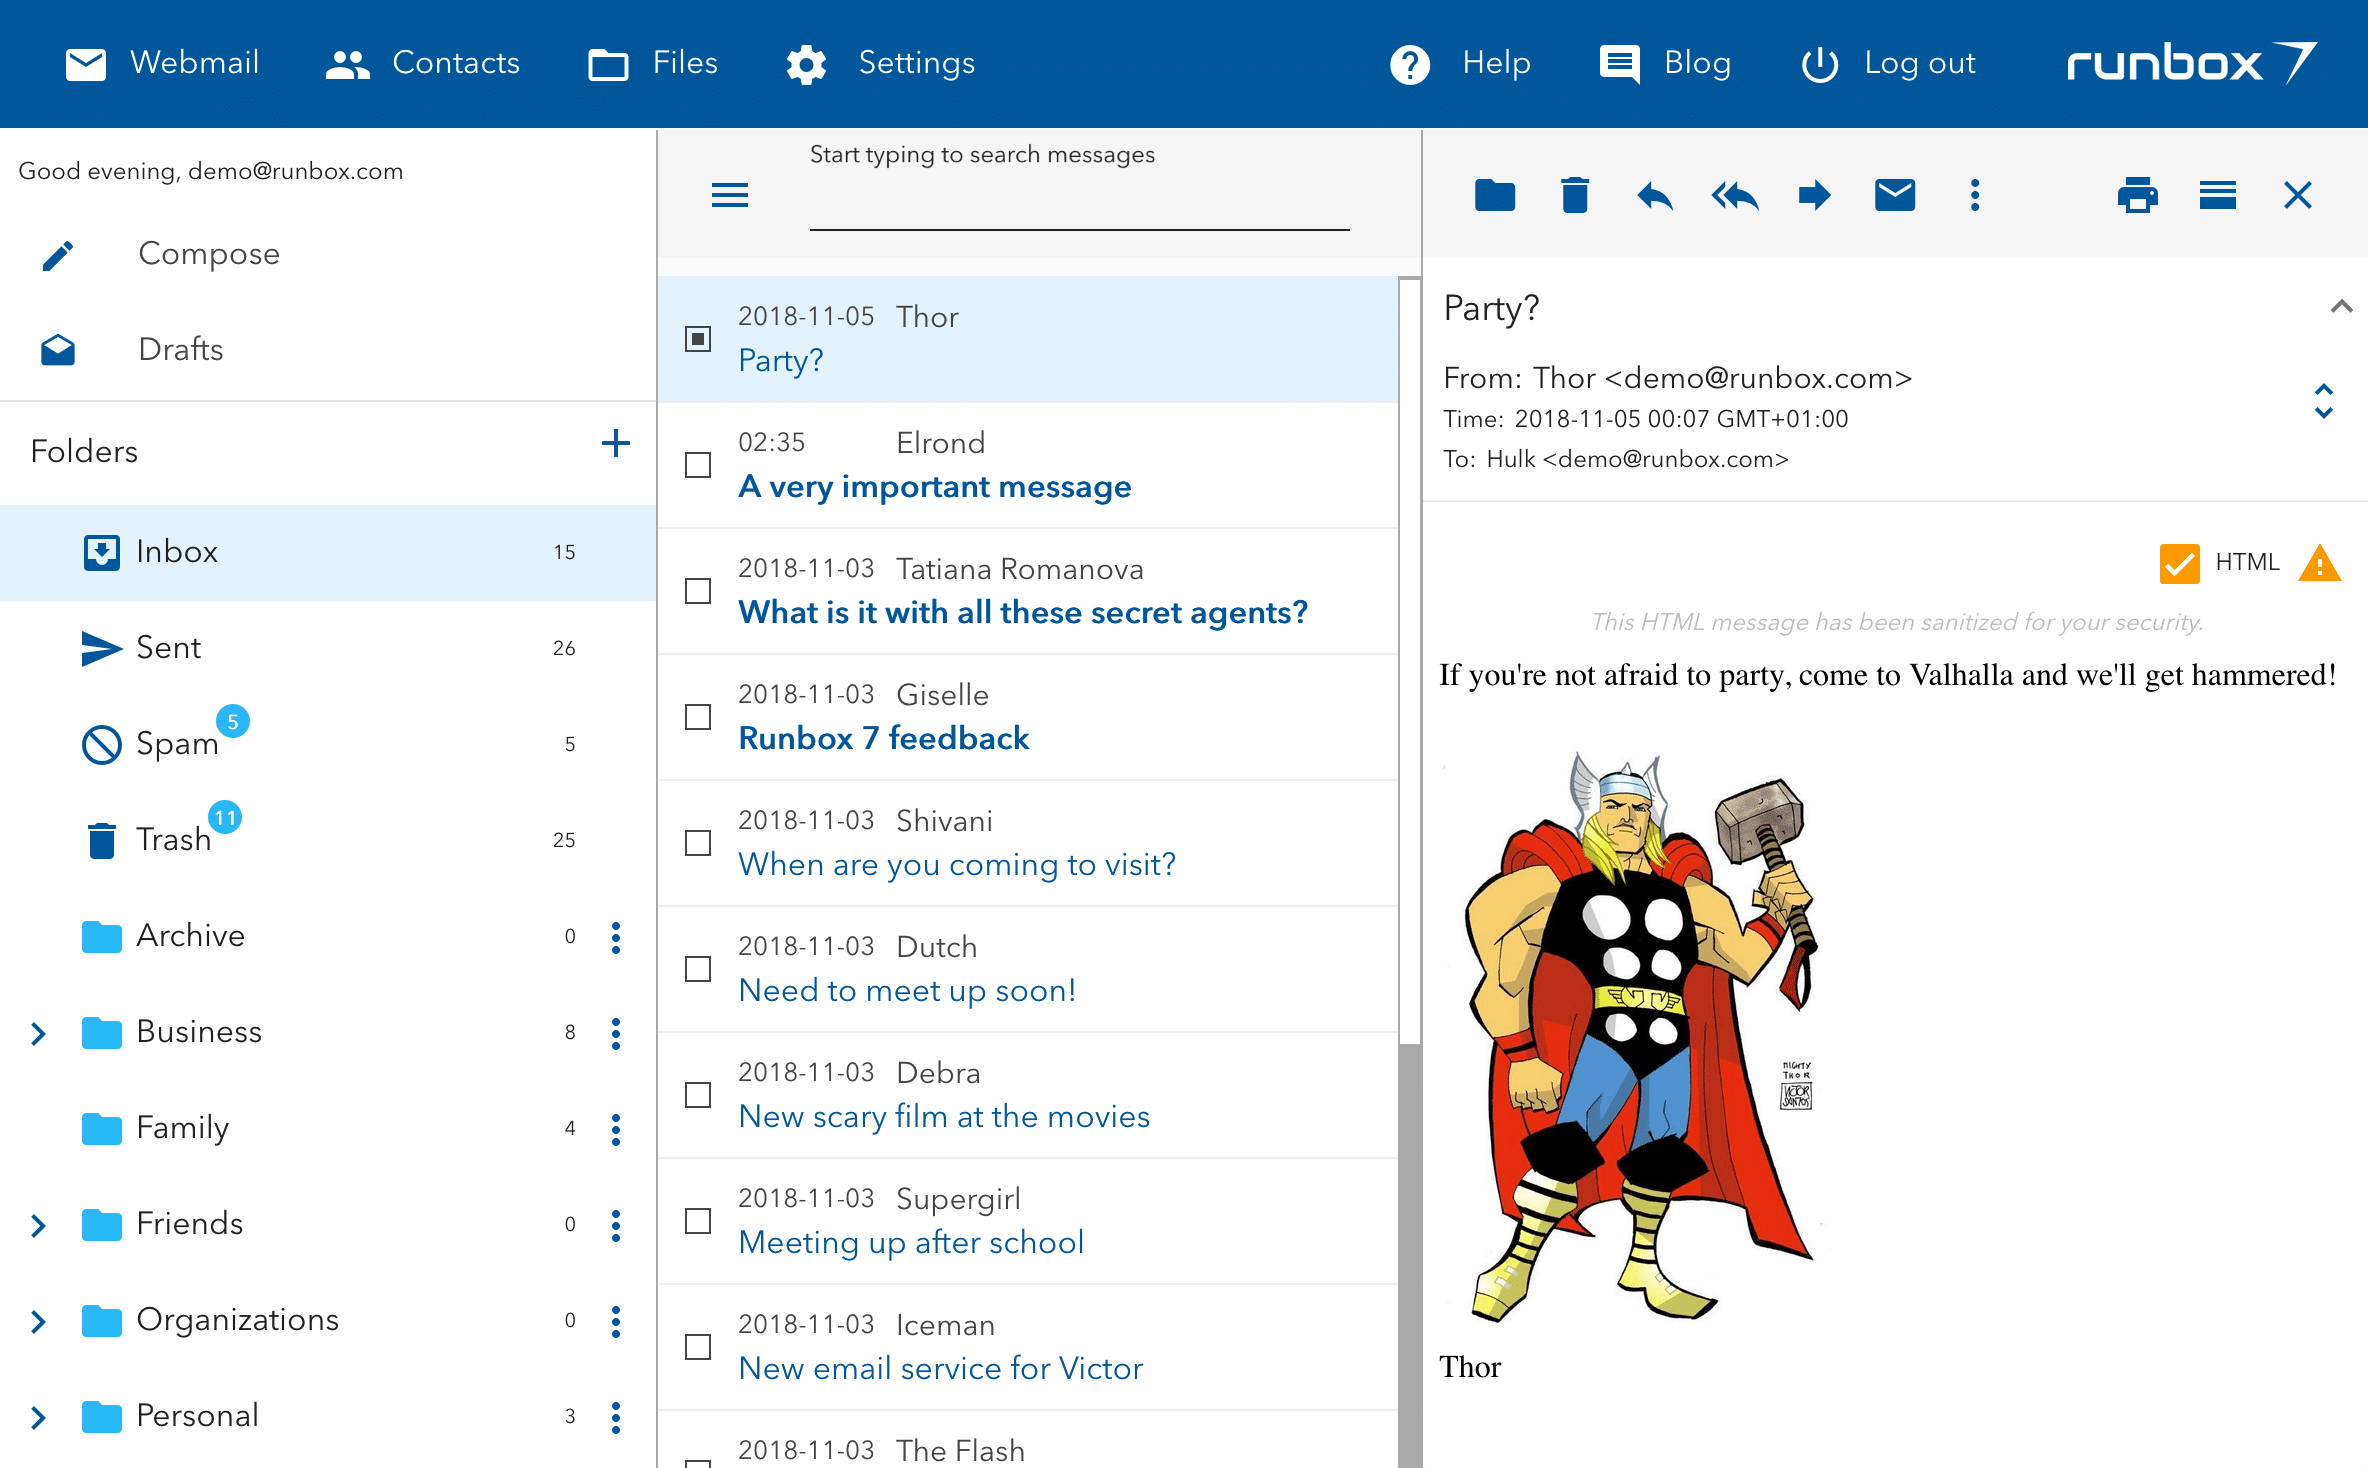This screenshot has width=2368, height=1468.
Task: Forward the open message
Action: point(1814,195)
